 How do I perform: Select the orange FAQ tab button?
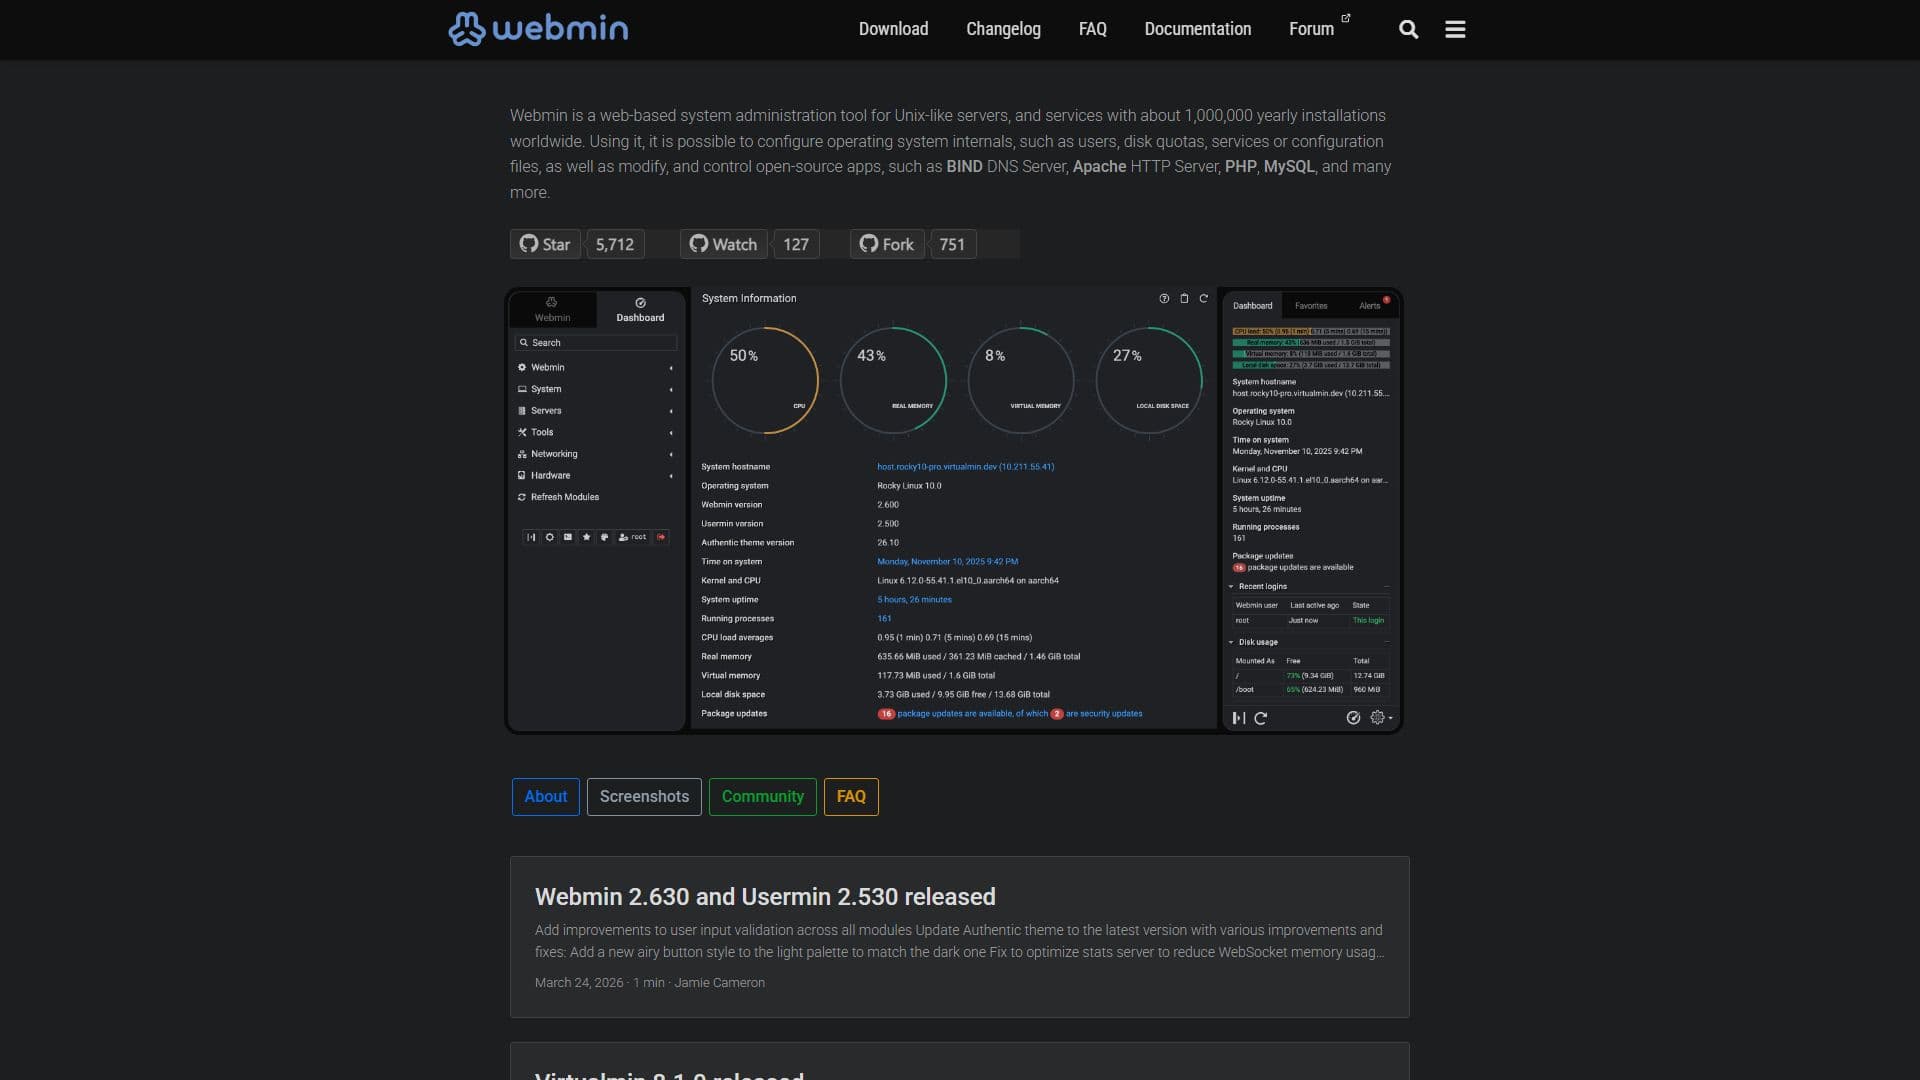point(851,797)
